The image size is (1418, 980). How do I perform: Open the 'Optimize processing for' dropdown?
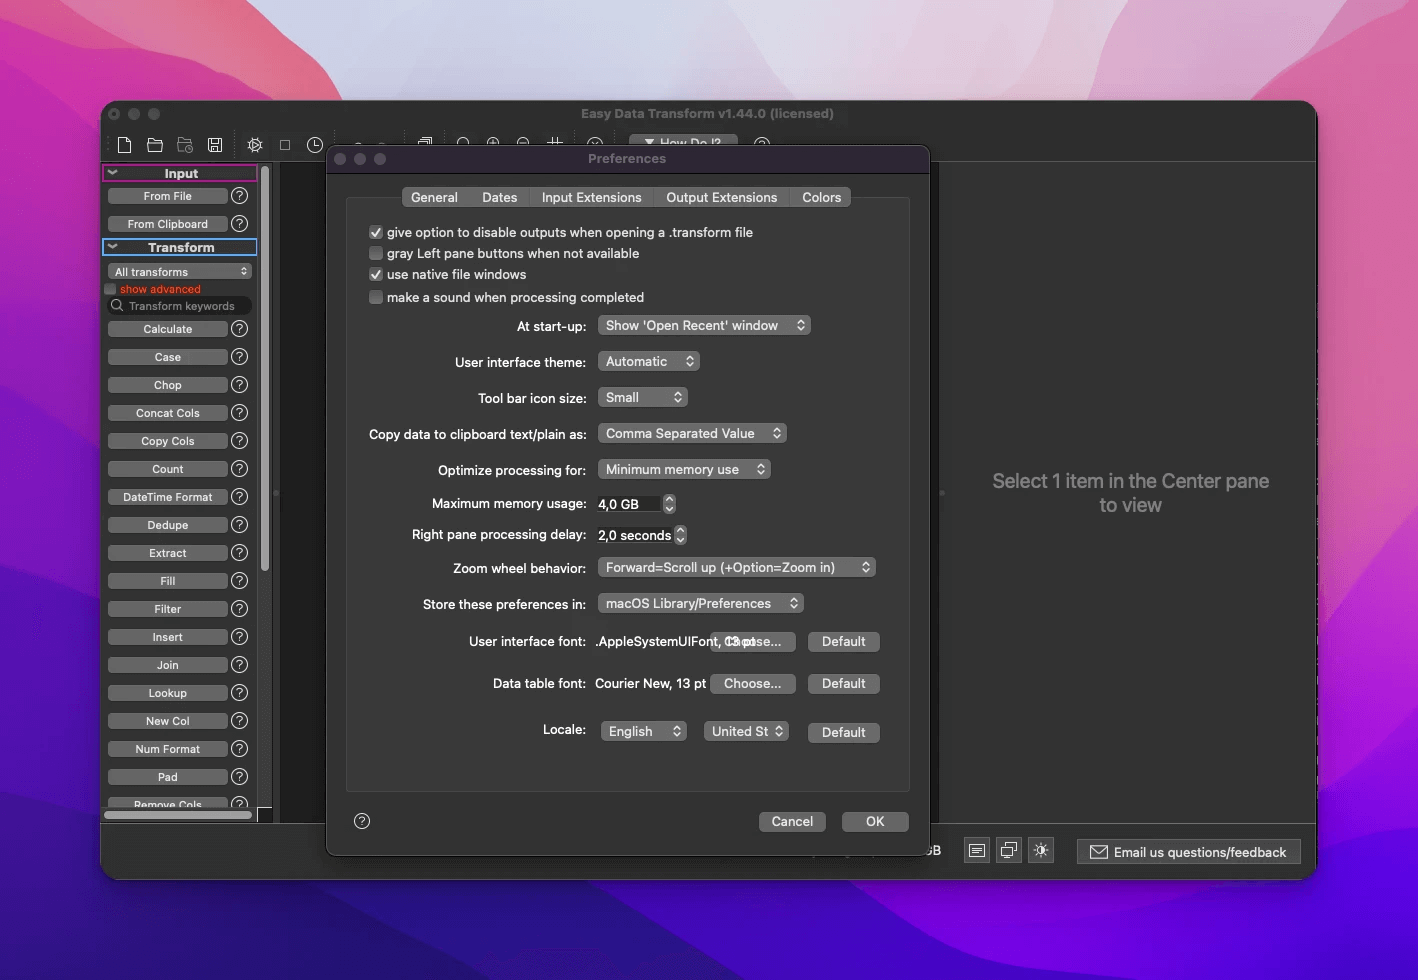[684, 470]
